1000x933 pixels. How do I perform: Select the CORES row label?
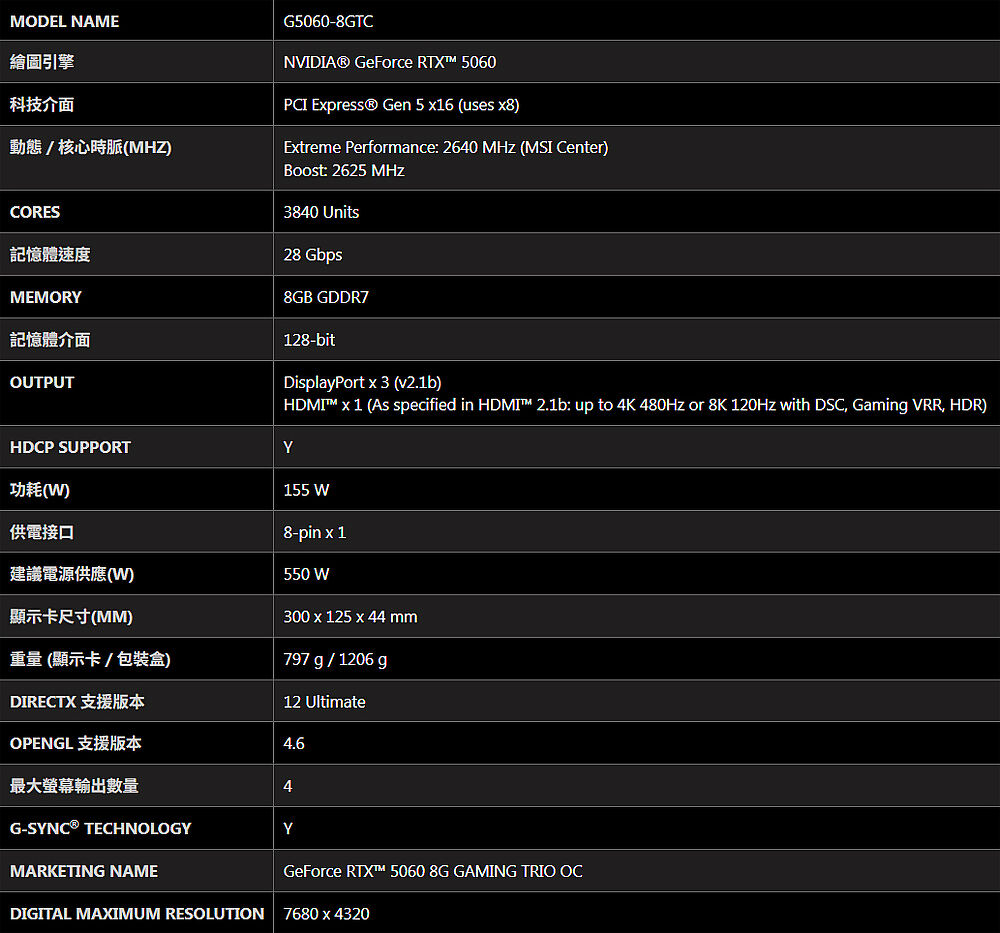35,212
